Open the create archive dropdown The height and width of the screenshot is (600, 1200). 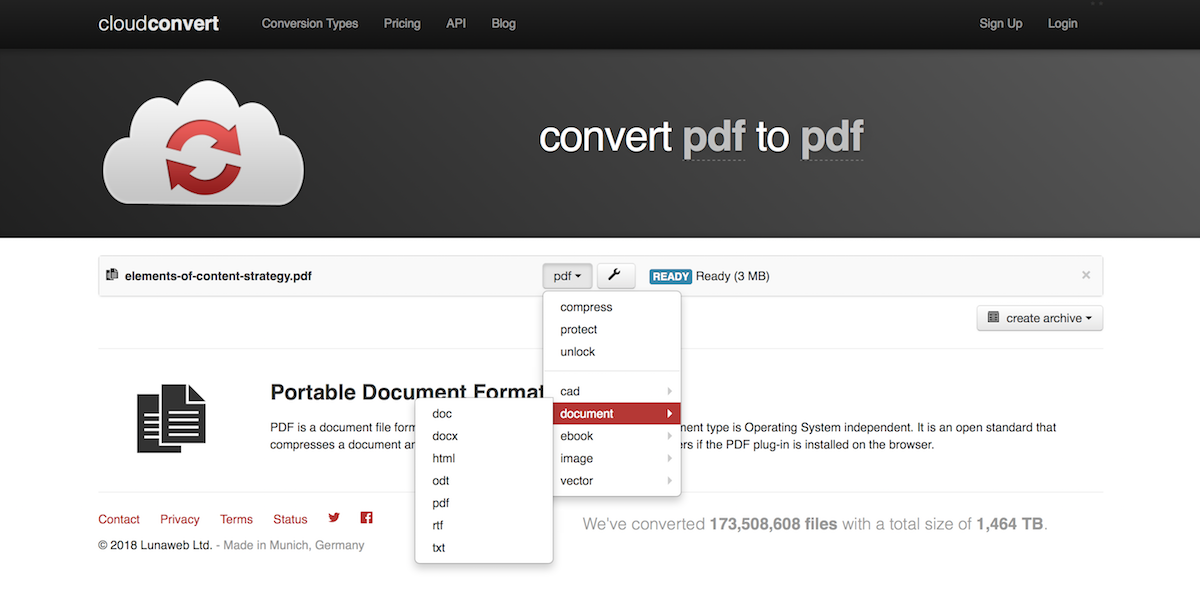[x=1040, y=318]
